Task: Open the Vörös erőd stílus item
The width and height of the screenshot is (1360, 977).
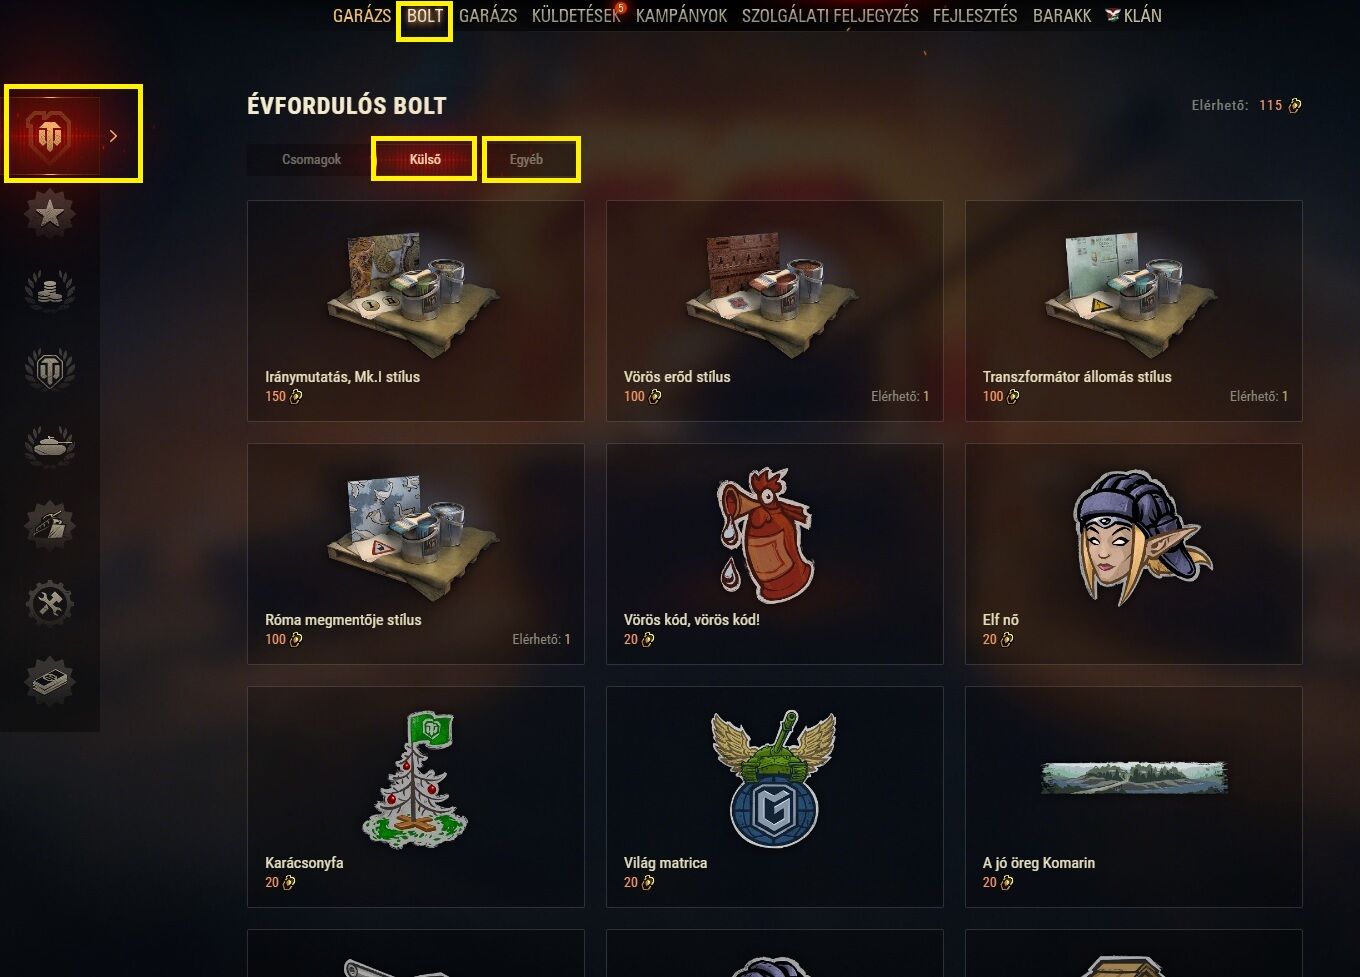Action: click(x=775, y=311)
